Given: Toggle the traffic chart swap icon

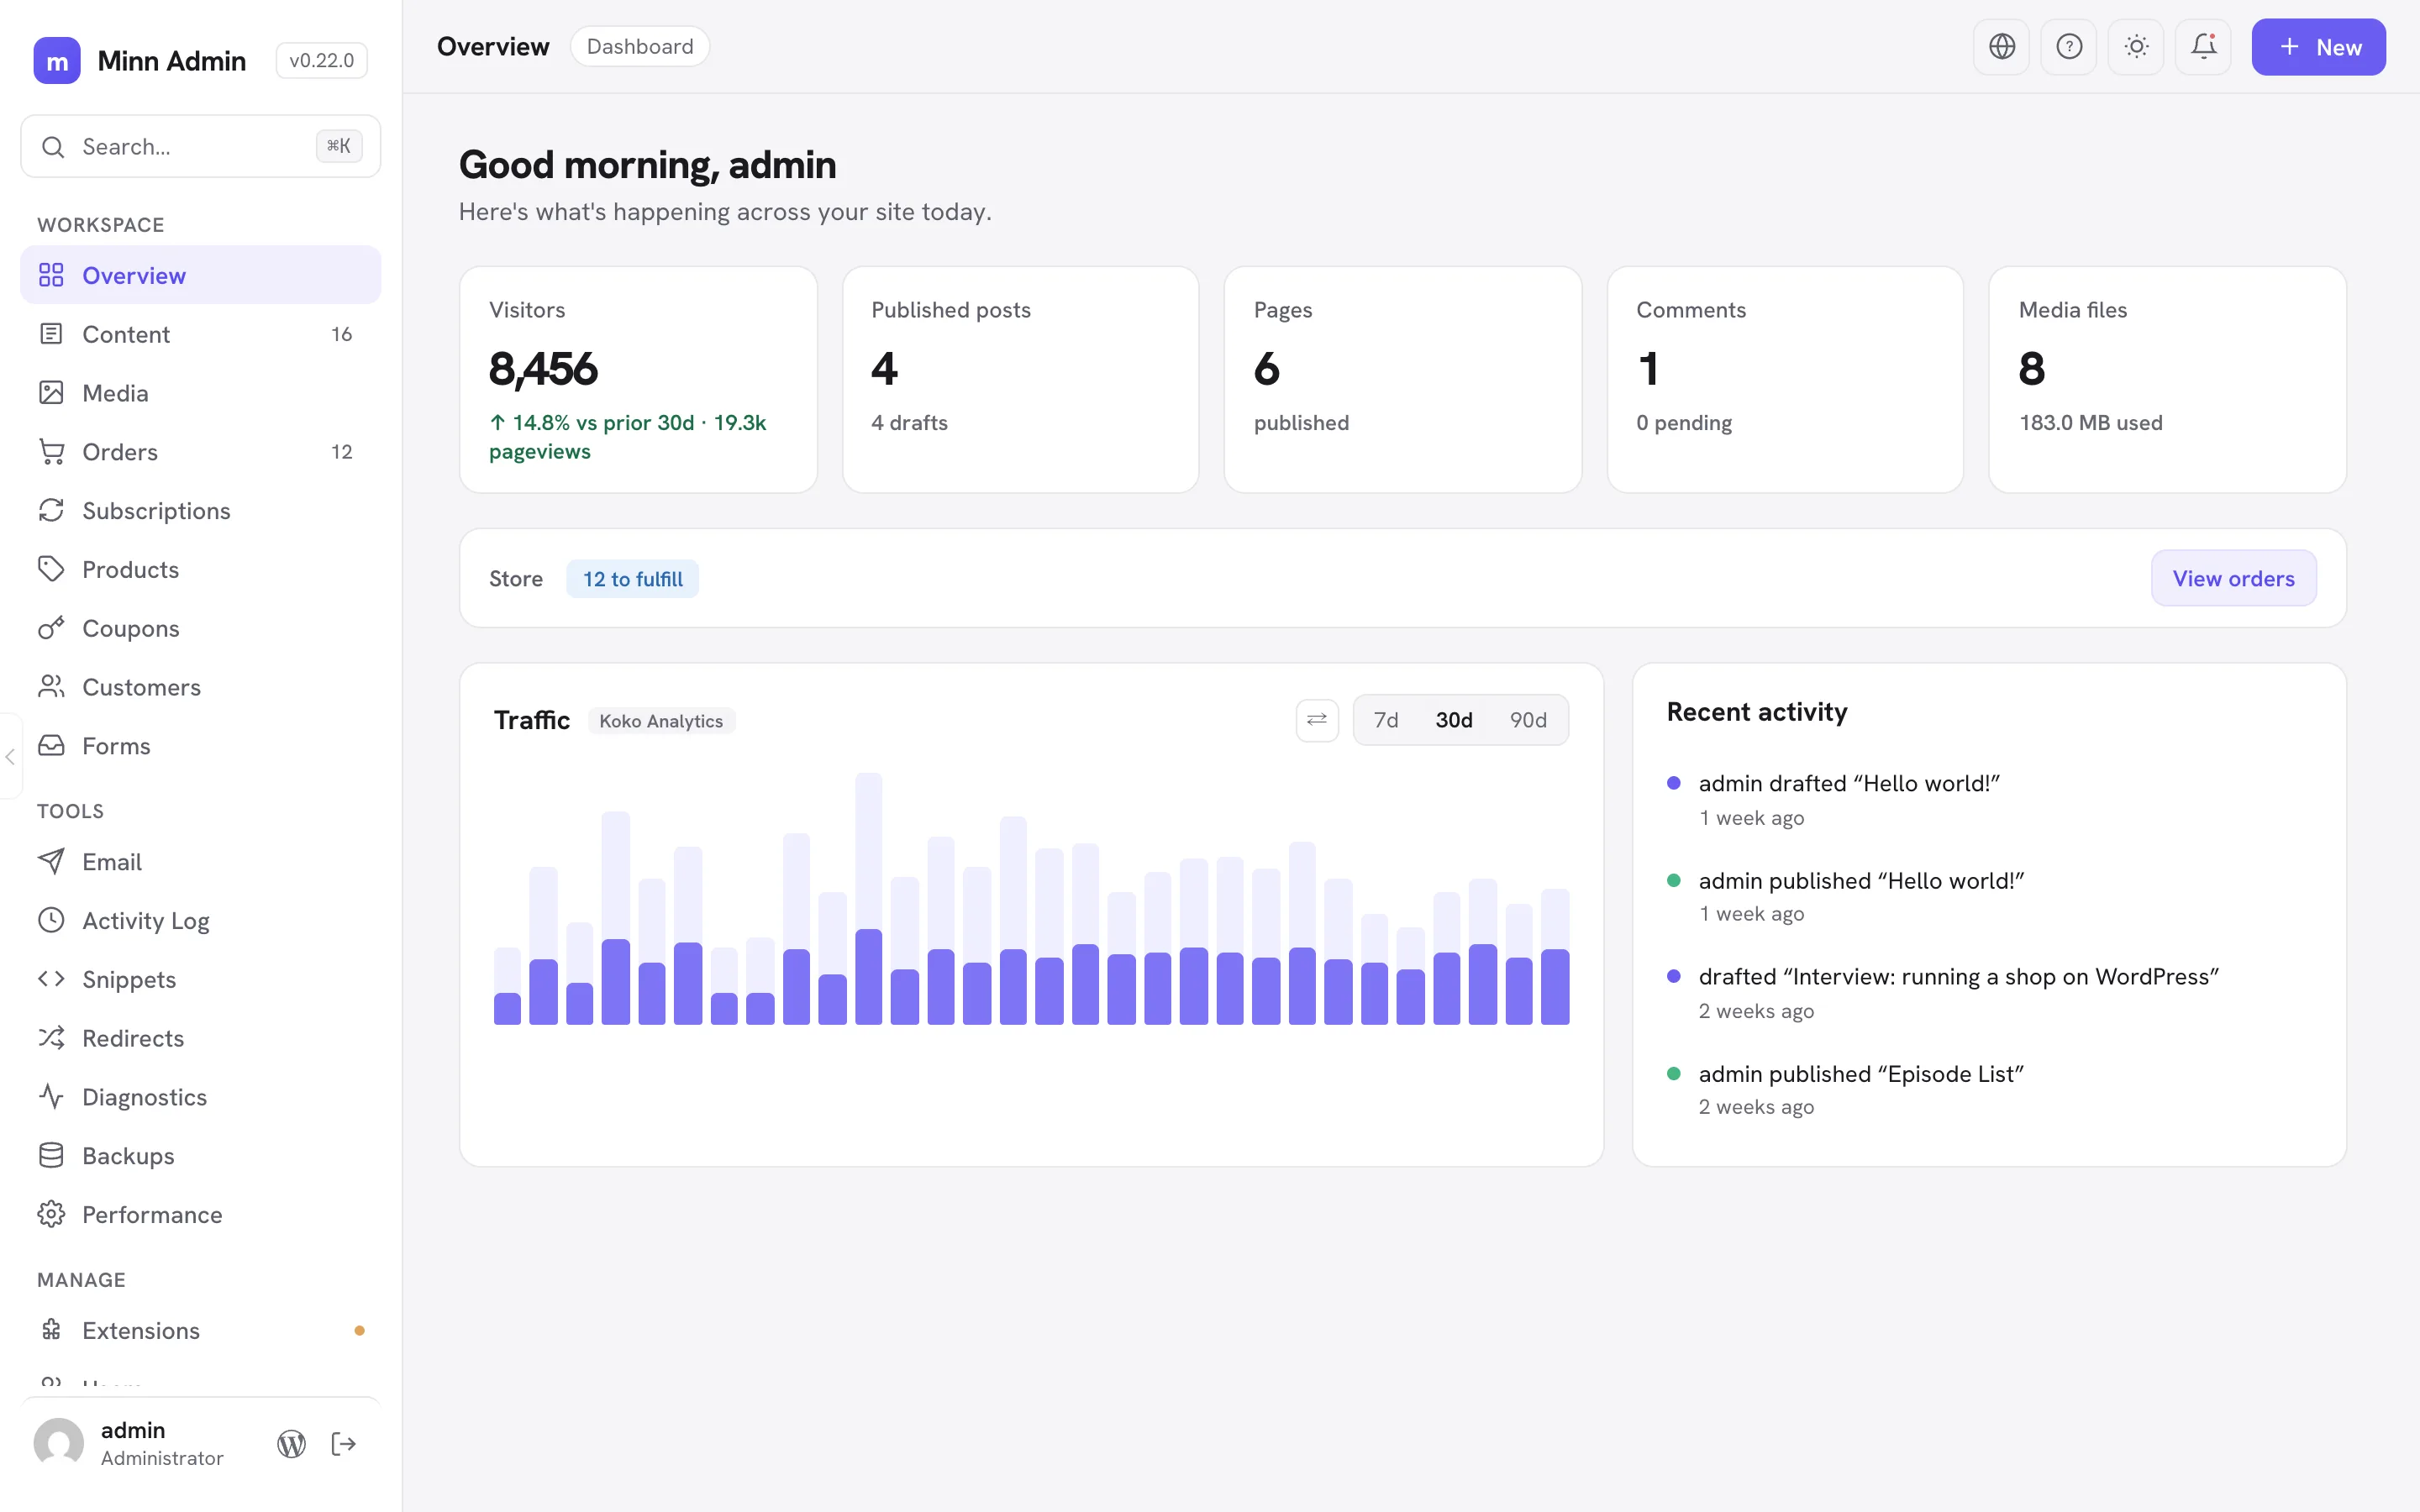Looking at the screenshot, I should (1317, 720).
